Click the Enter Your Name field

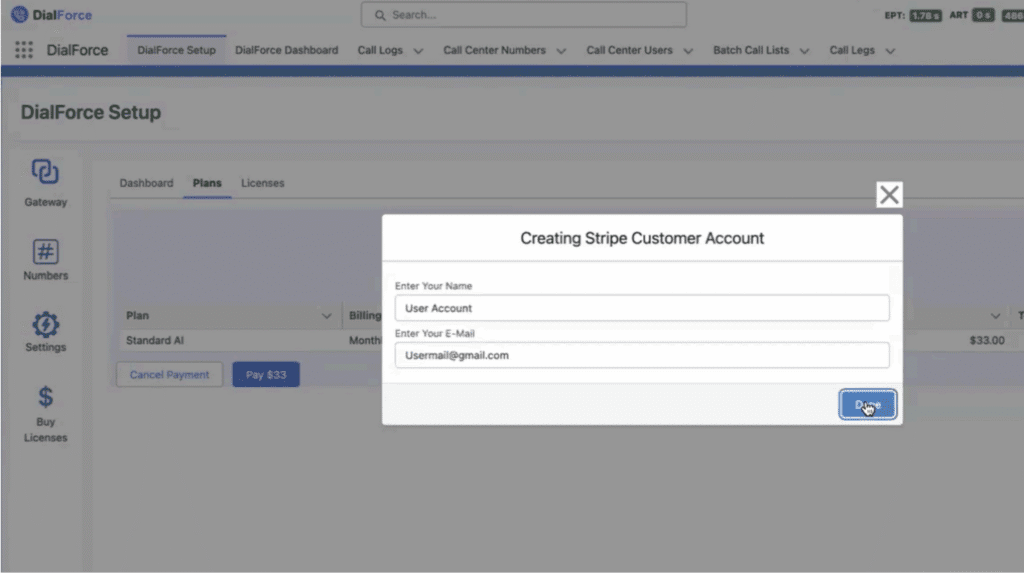pos(641,308)
